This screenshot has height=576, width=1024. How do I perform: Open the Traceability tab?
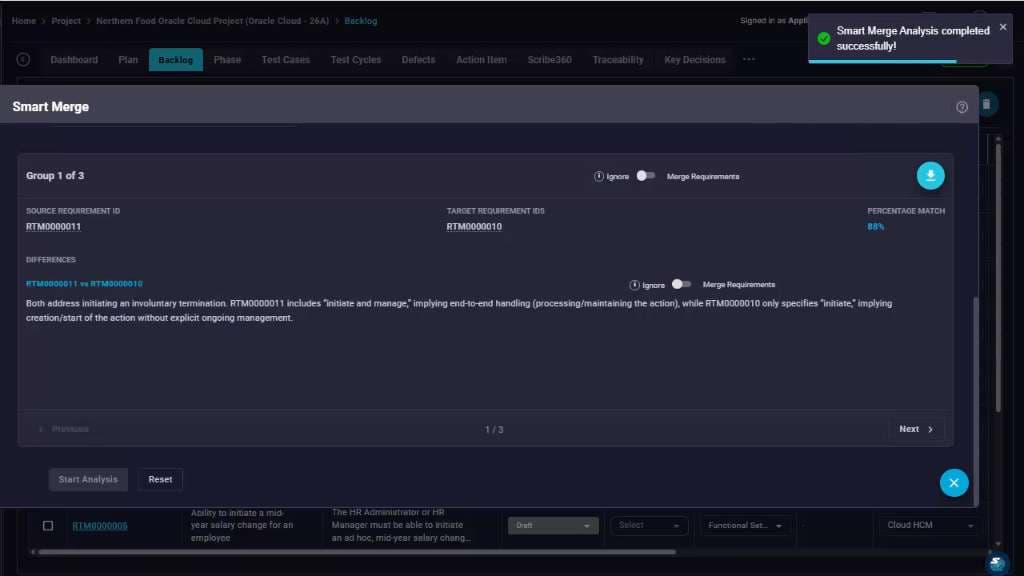618,59
